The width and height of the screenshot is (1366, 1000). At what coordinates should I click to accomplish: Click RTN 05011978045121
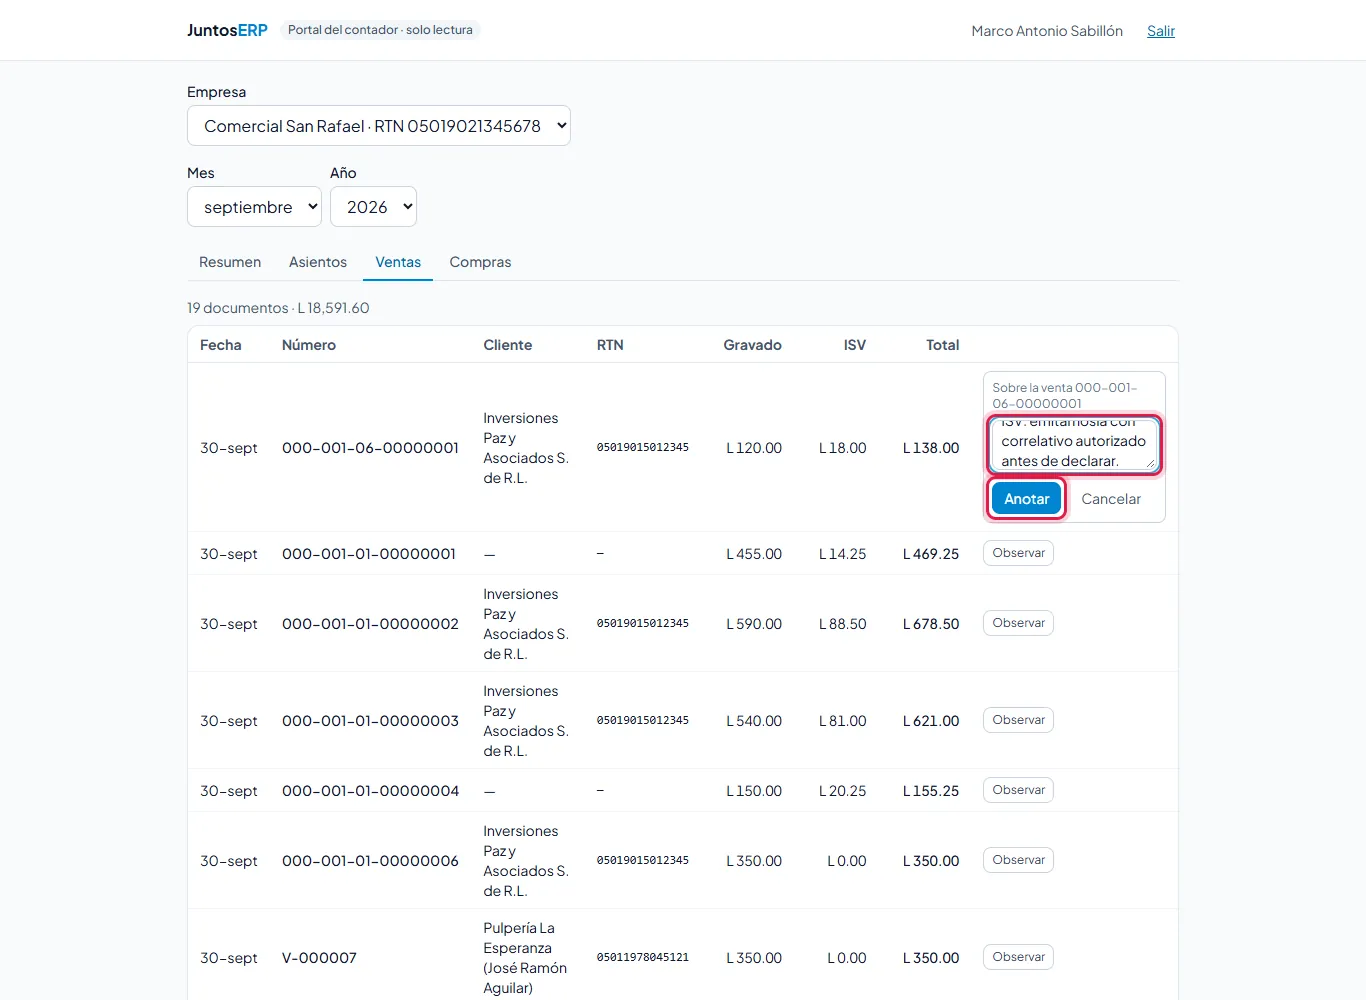(x=643, y=957)
